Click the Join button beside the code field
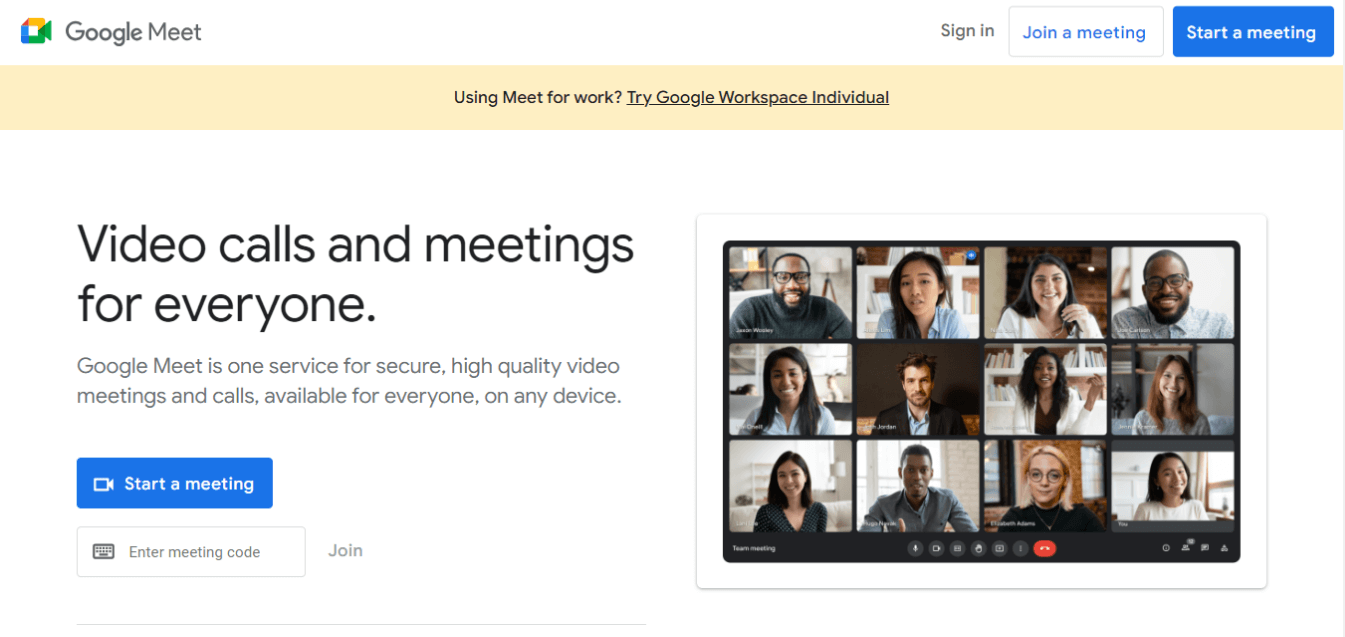 click(345, 551)
